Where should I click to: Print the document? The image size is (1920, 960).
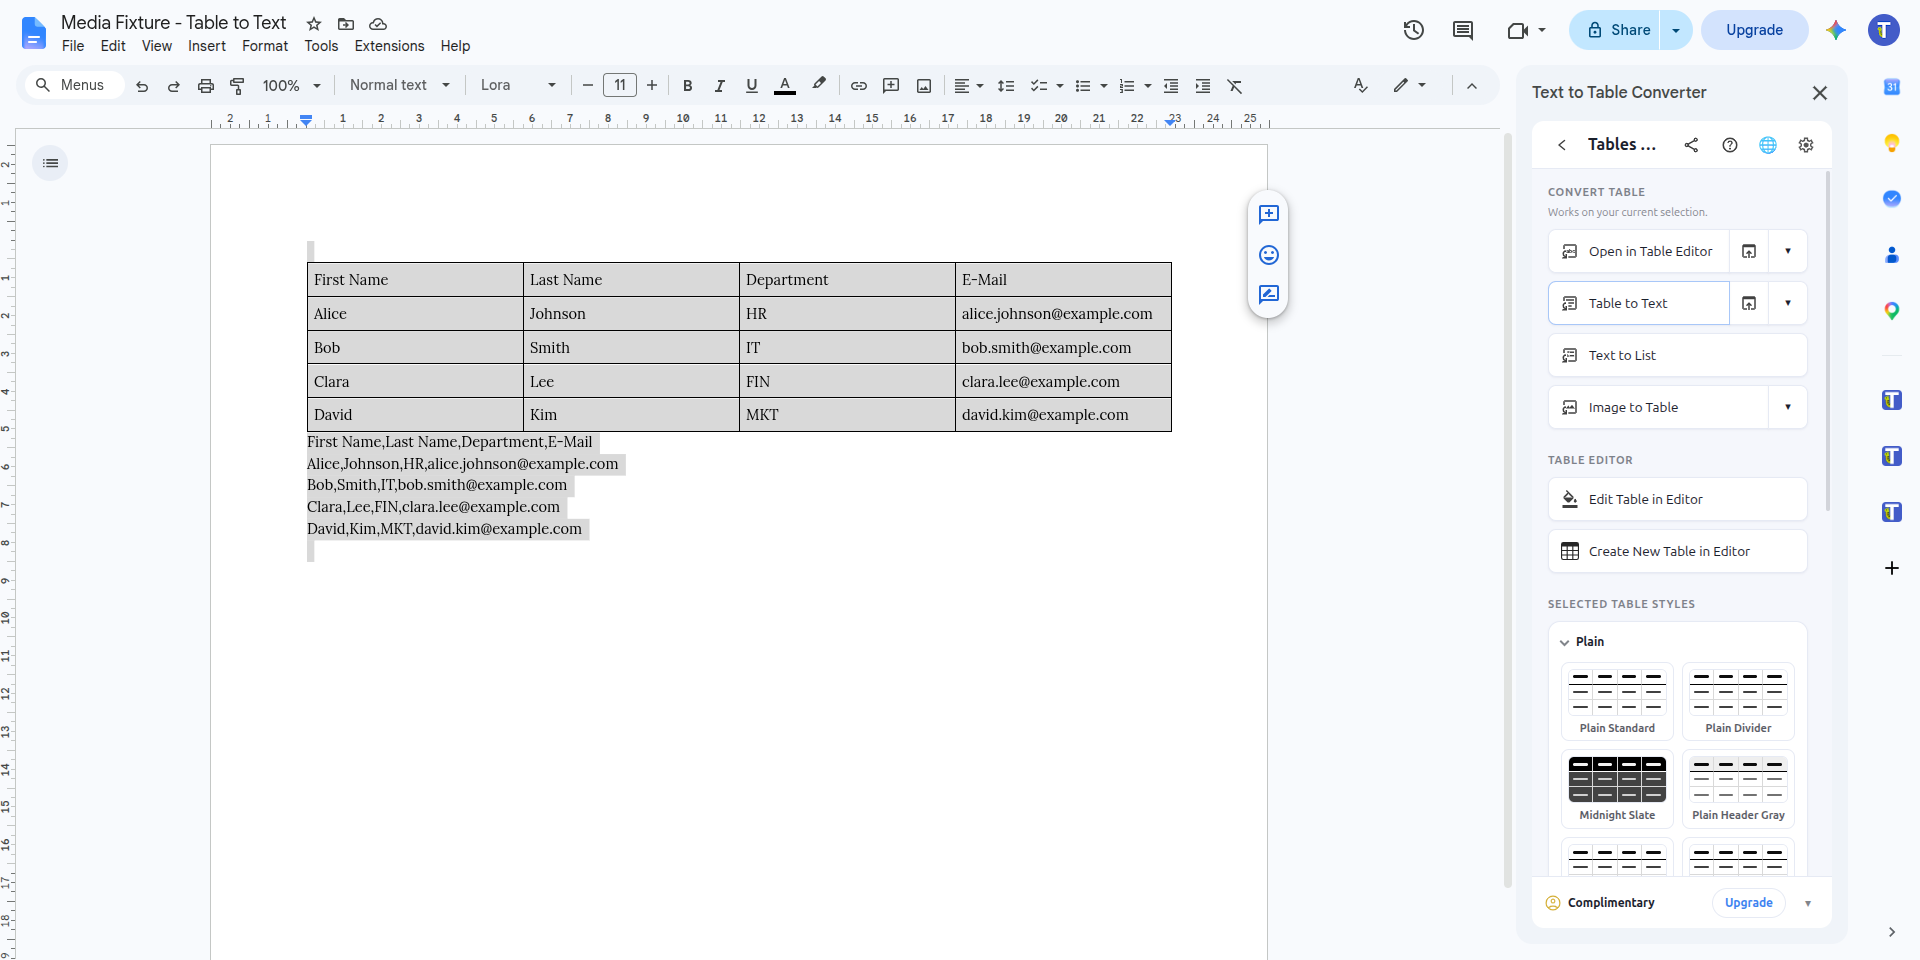coord(206,86)
